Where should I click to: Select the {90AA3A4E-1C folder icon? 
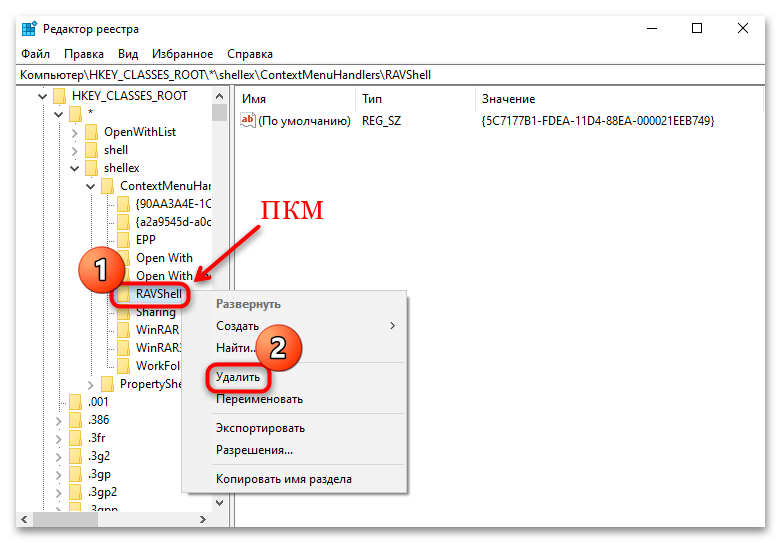click(x=123, y=204)
